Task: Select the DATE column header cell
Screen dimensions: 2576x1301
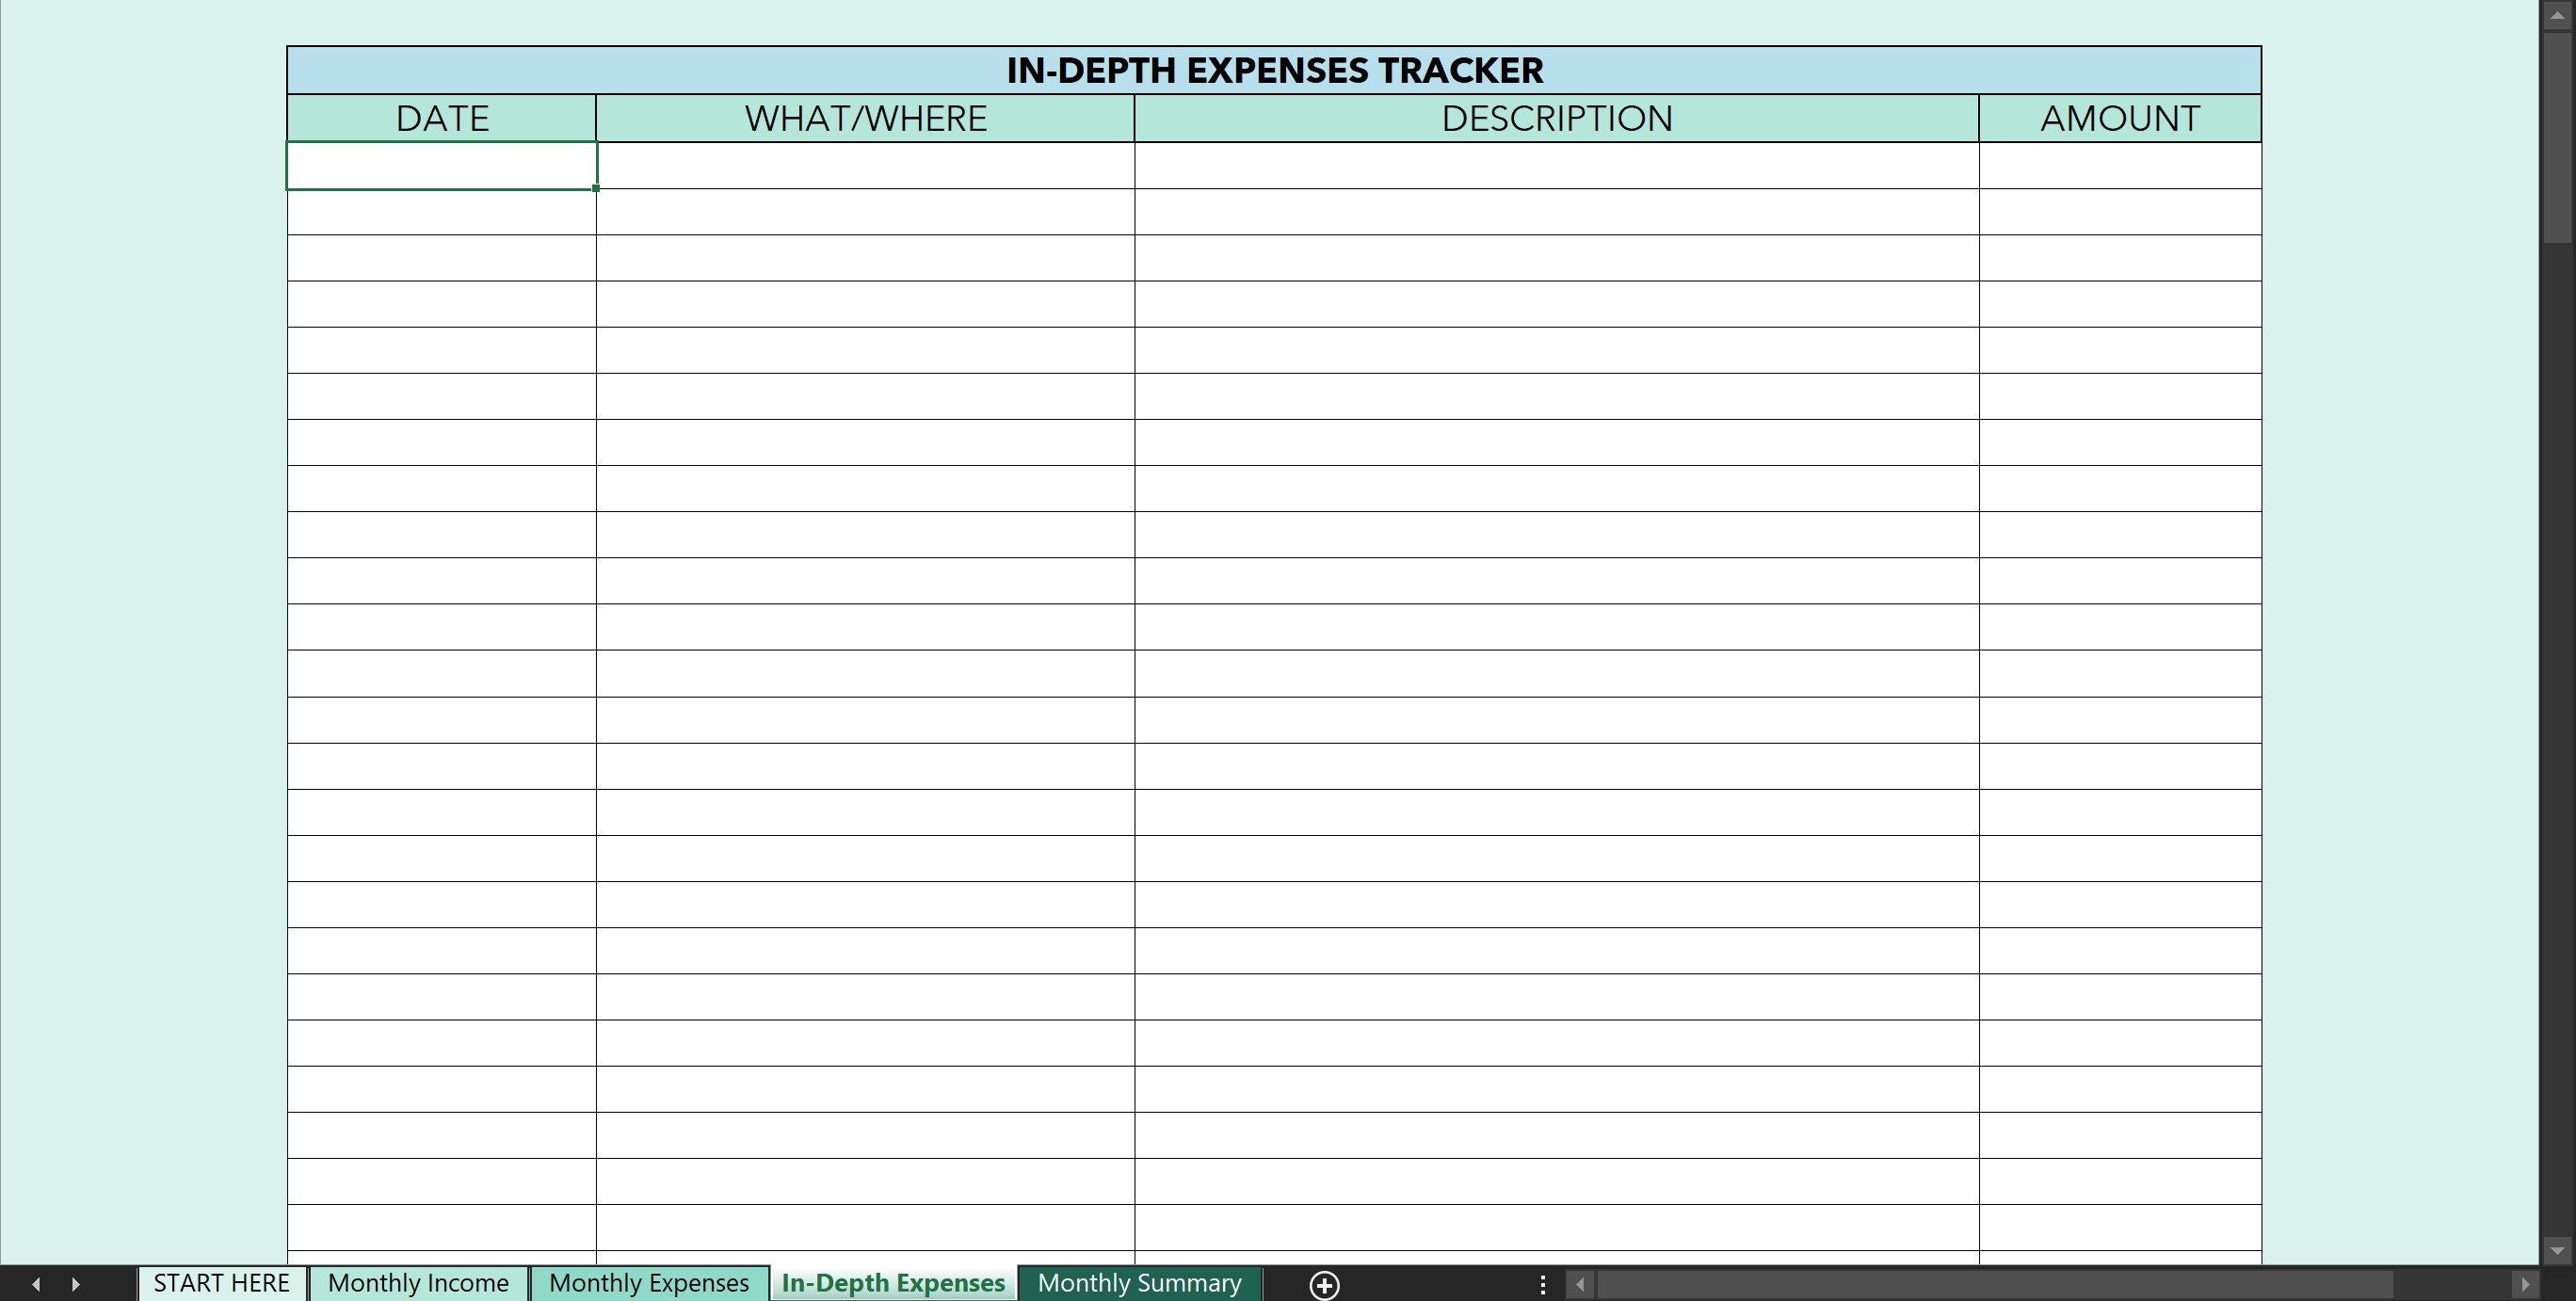Action: tap(440, 117)
